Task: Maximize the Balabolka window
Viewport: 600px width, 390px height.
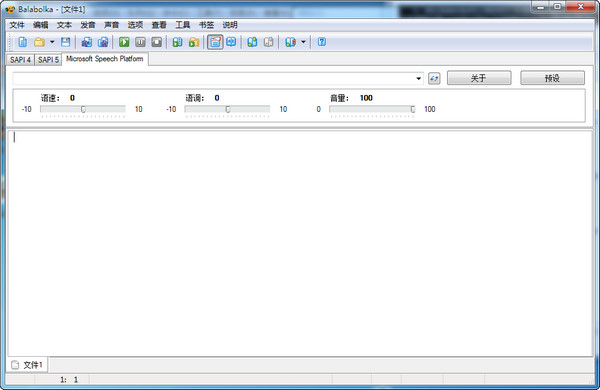Action: (557, 7)
